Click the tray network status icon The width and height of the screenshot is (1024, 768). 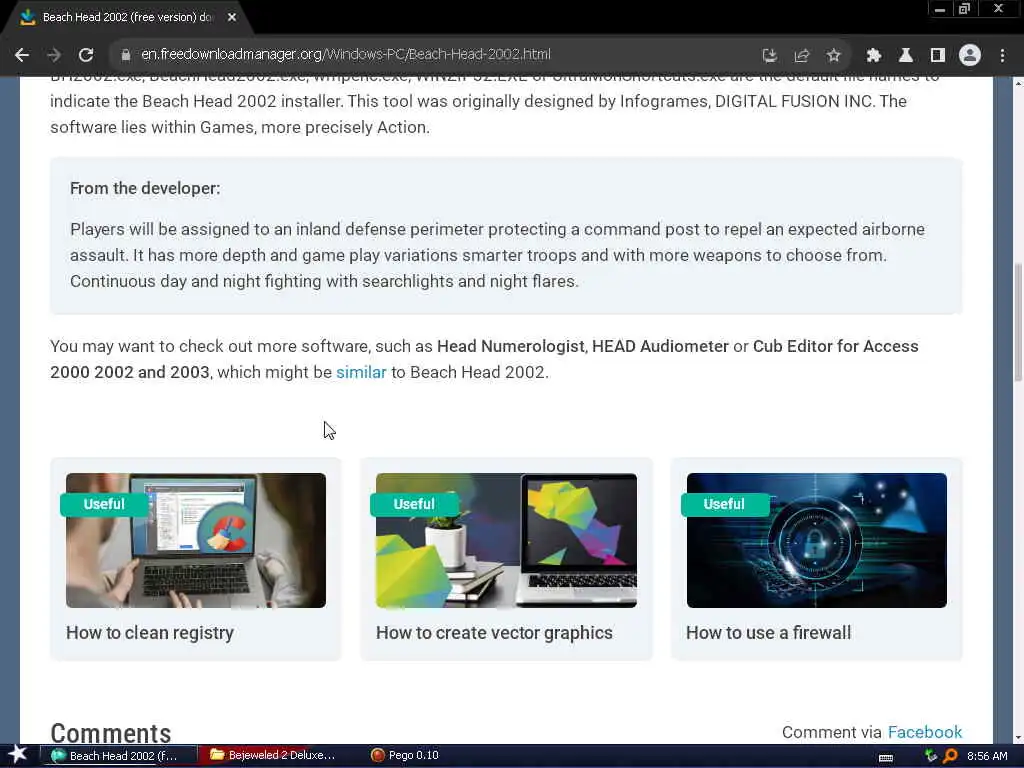point(931,756)
